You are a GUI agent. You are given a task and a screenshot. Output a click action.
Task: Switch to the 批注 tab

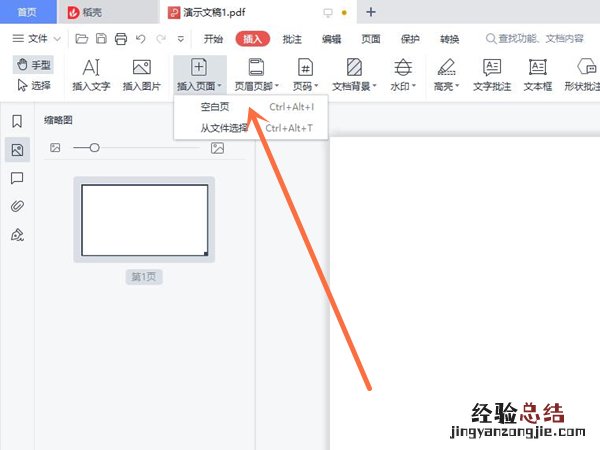point(292,39)
